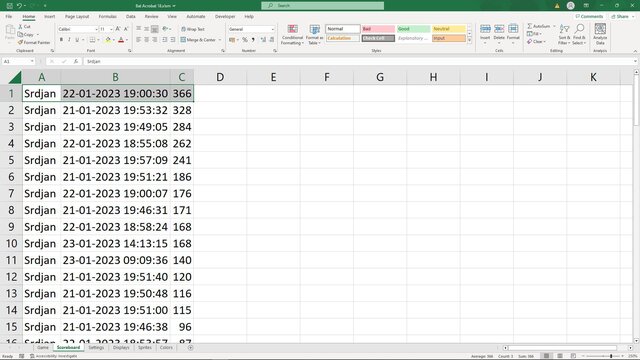
Task: Click the Undo icon in the title bar
Action: pos(19,6)
